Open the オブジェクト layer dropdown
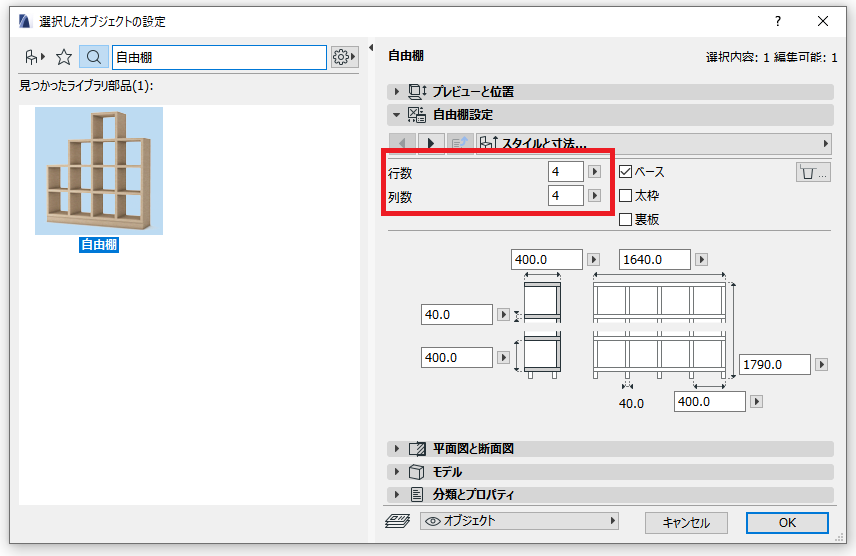Viewport: 856px width, 556px height. [519, 521]
